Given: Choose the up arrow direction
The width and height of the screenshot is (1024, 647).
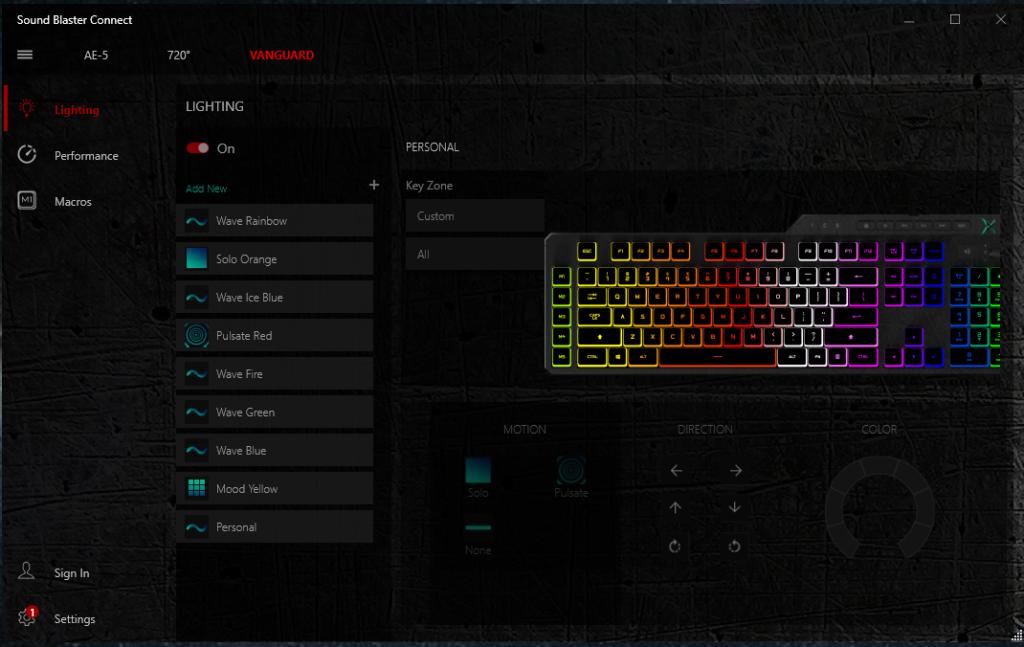Looking at the screenshot, I should [x=676, y=507].
